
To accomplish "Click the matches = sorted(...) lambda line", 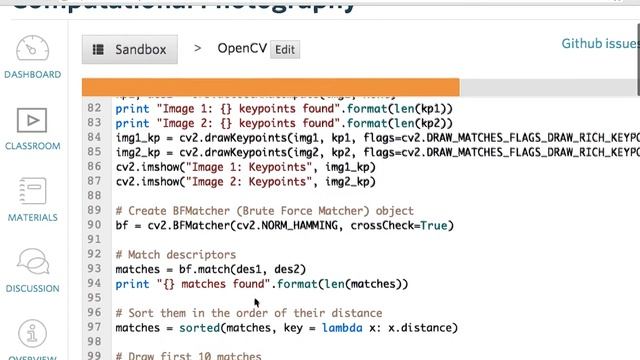I will 287,328.
